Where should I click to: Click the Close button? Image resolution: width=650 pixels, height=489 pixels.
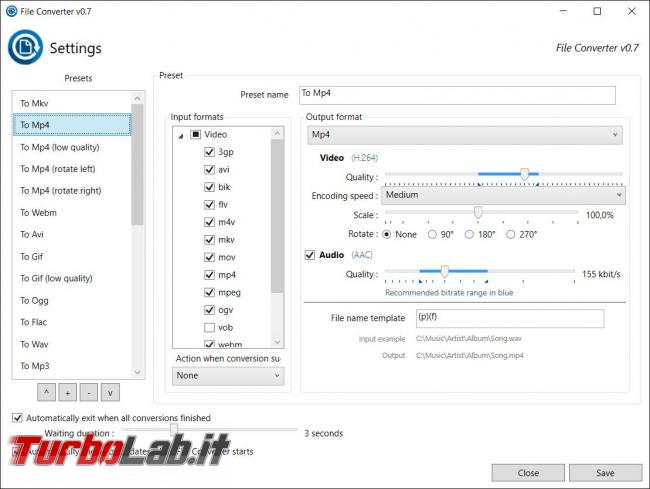point(528,473)
